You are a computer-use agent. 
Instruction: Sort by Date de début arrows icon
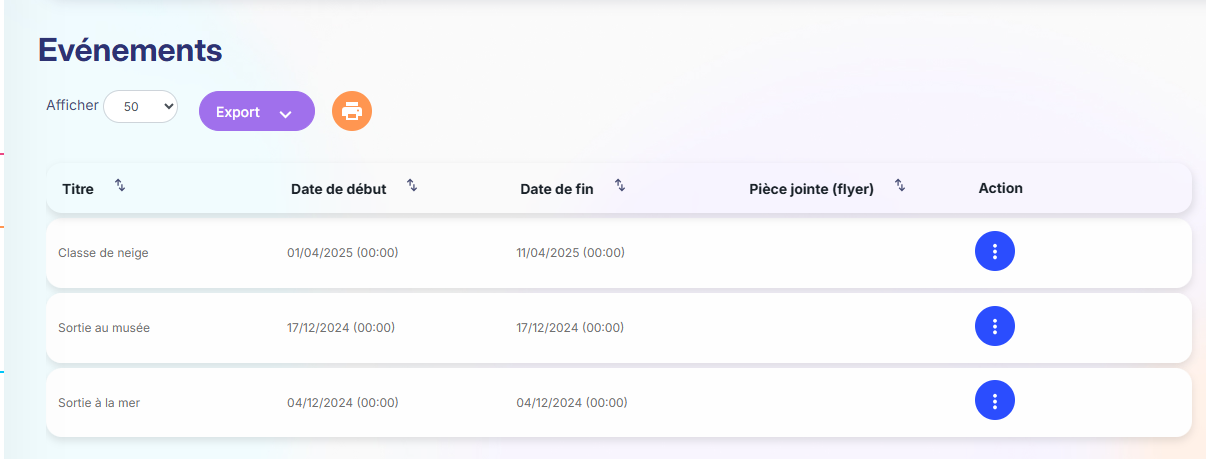click(x=412, y=185)
